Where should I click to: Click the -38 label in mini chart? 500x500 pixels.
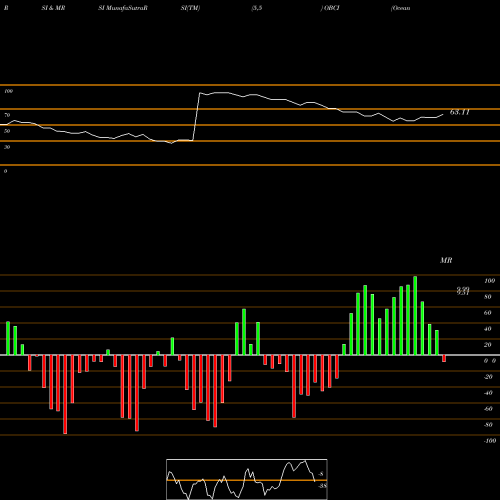point(322,486)
